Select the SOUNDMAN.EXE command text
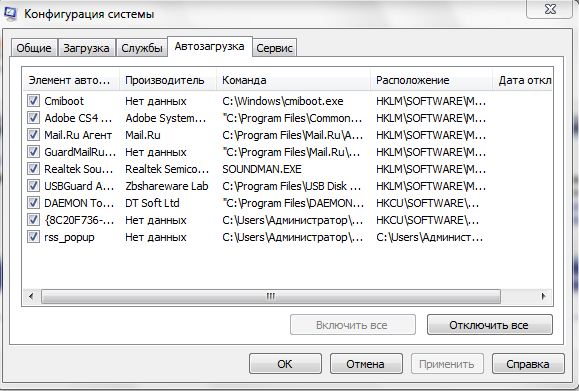Image resolution: width=579 pixels, height=391 pixels. click(x=262, y=169)
